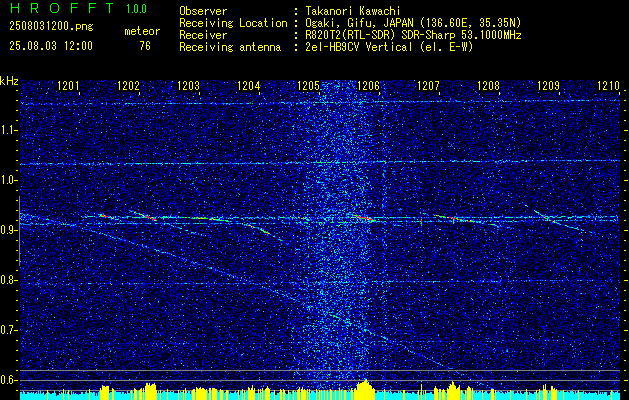This screenshot has height=400, width=629.
Task: Click receiver text R820T2(RTL-SDR) SDR-Sharp 53.1000MHz
Action: click(x=413, y=35)
